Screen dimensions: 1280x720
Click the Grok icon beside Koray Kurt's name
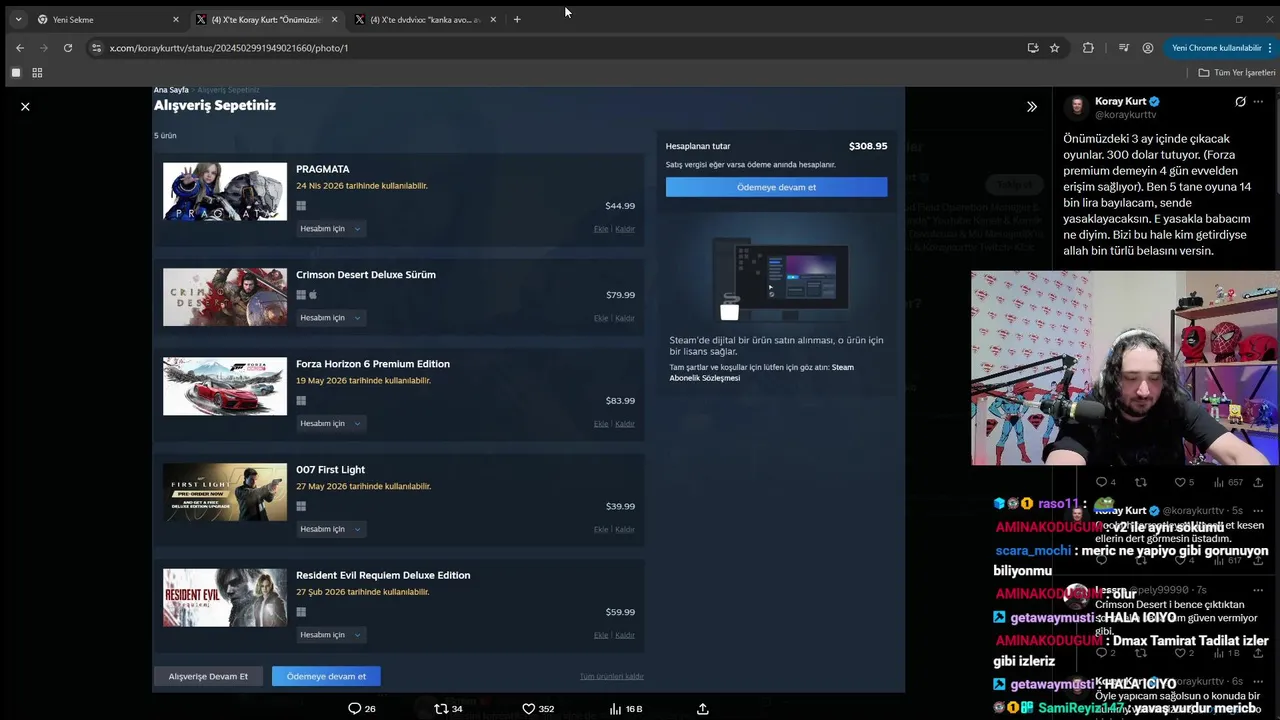[1240, 102]
